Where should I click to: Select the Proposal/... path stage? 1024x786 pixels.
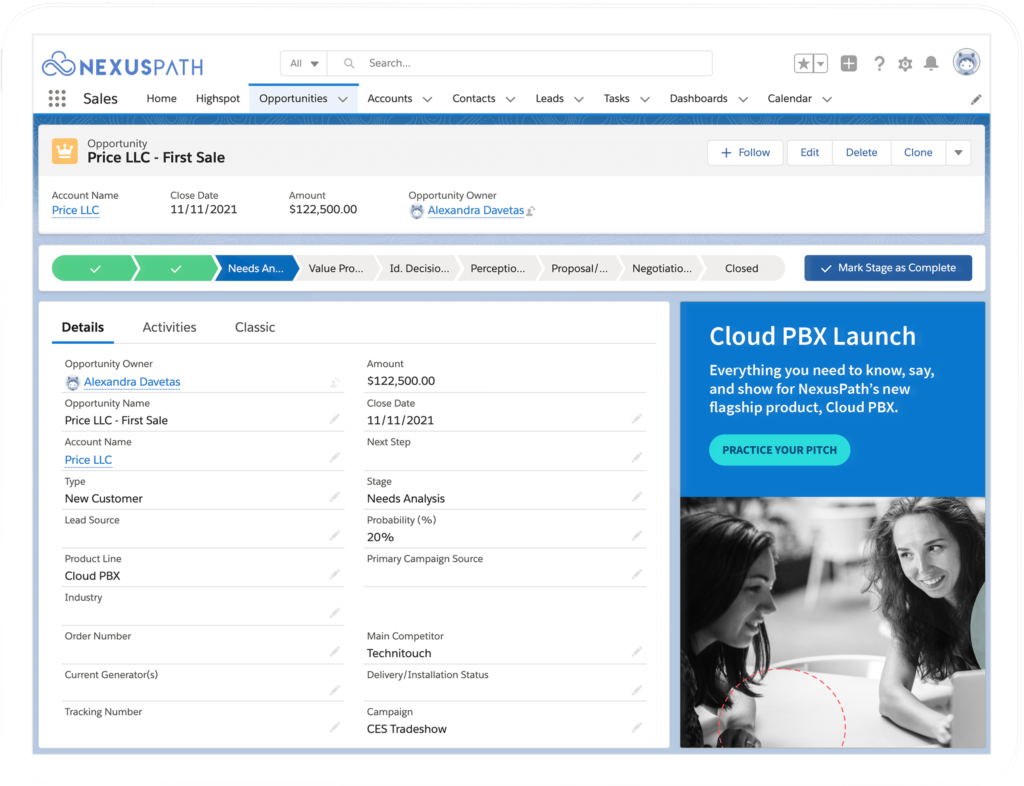[x=579, y=268]
